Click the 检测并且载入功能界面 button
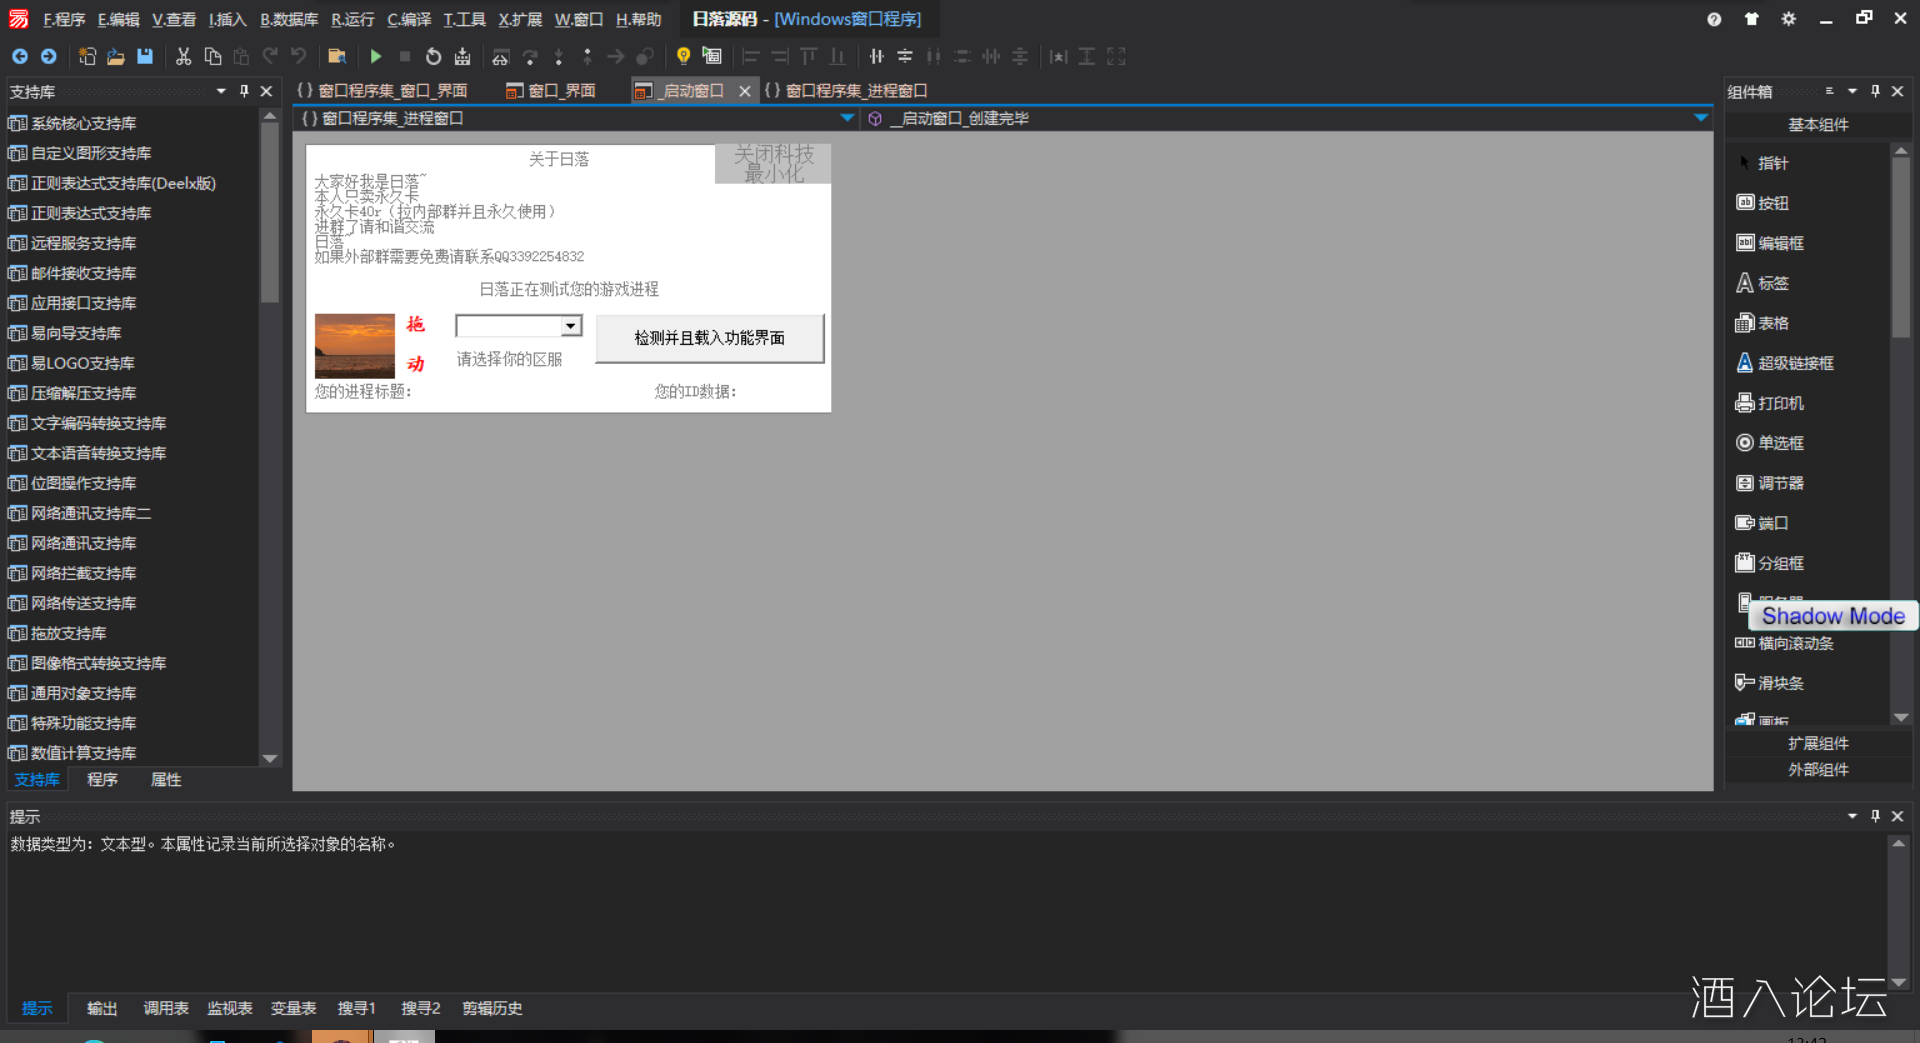Image resolution: width=1920 pixels, height=1043 pixels. (710, 338)
